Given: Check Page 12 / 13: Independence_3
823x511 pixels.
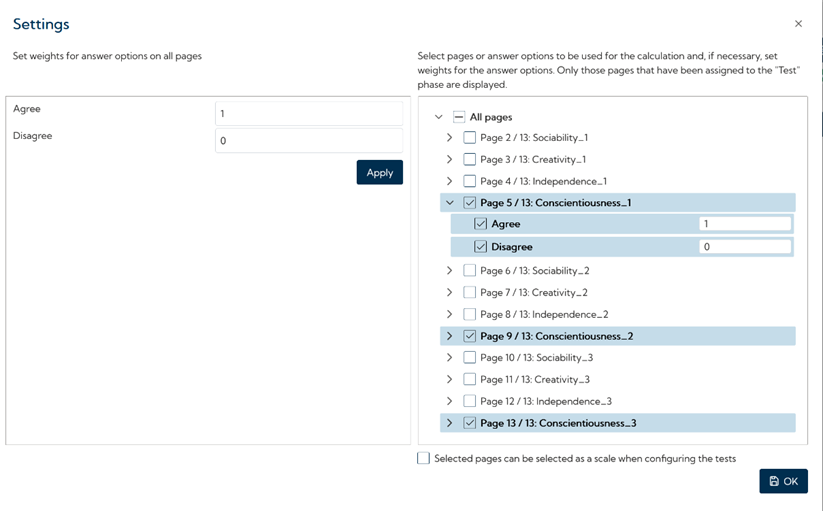Looking at the screenshot, I should pyautogui.click(x=470, y=401).
